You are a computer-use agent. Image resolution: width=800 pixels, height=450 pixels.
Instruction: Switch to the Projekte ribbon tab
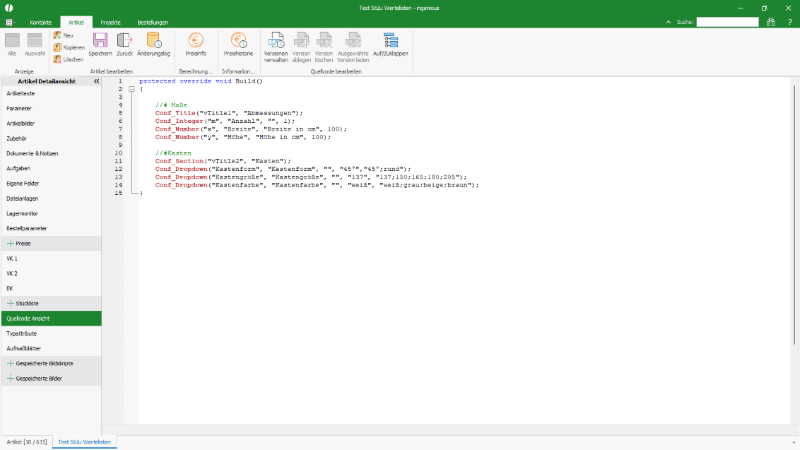coord(110,21)
